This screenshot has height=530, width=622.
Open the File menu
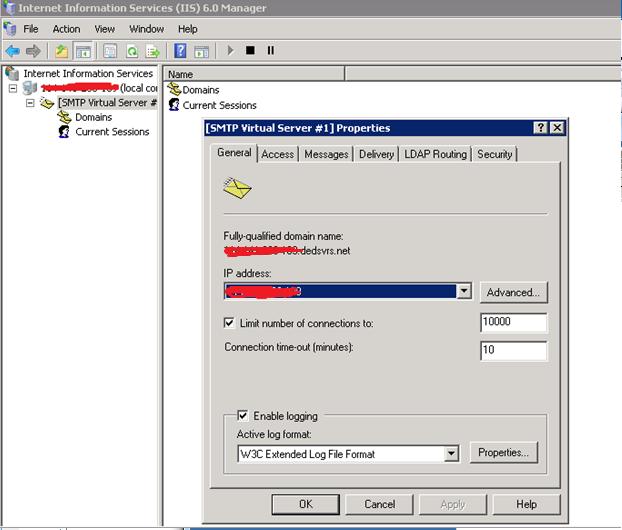[31, 29]
